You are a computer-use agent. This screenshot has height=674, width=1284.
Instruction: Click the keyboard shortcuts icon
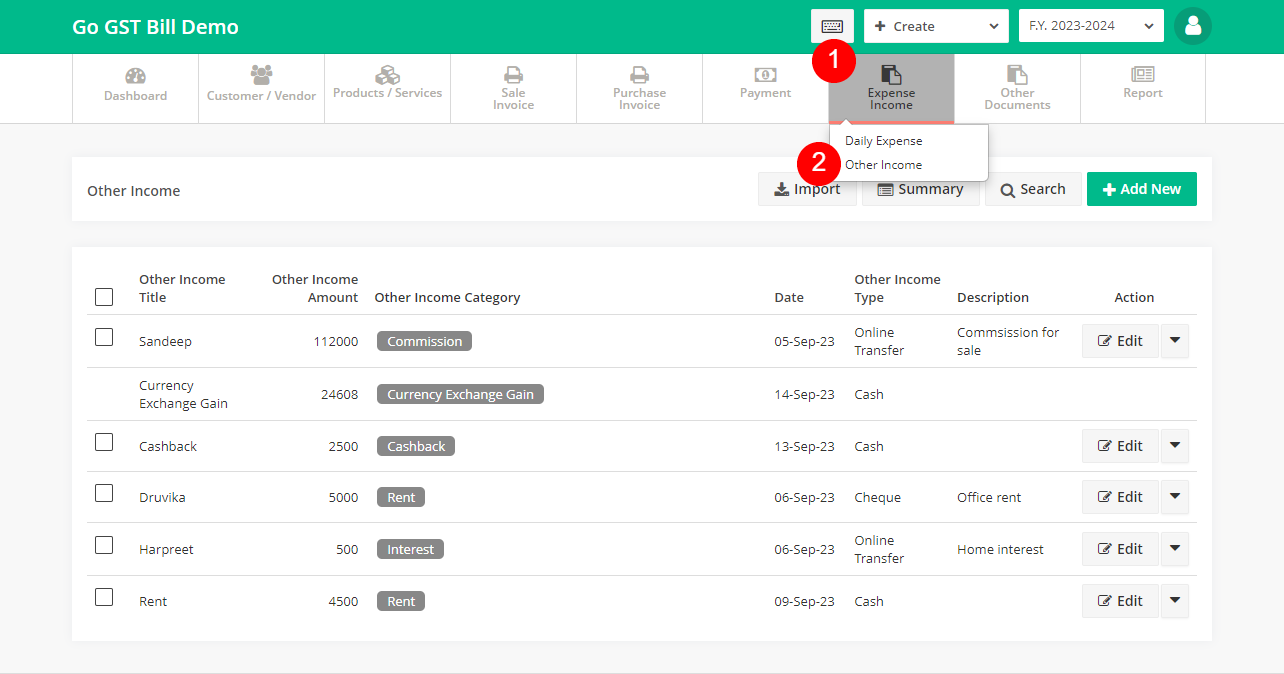pos(832,26)
